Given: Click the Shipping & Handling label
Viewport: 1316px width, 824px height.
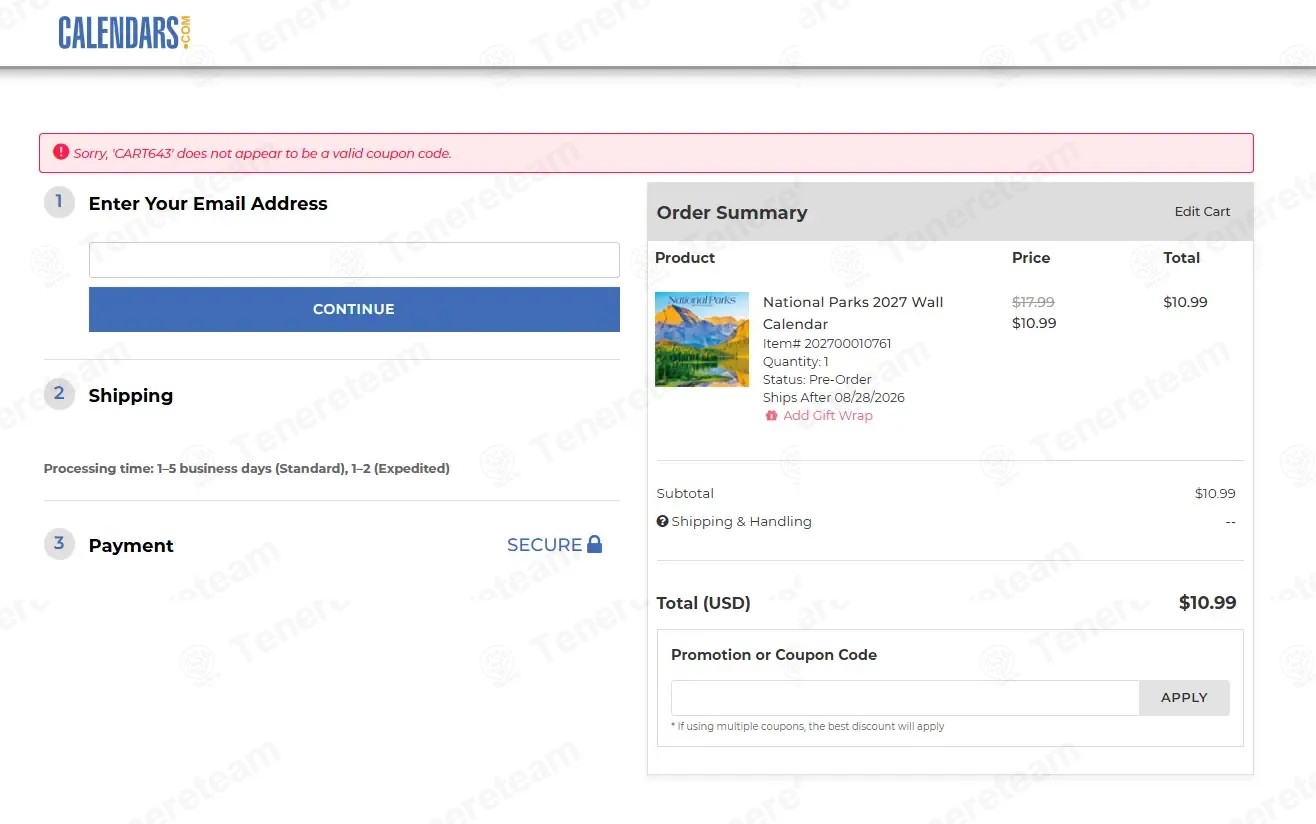Looking at the screenshot, I should (742, 521).
